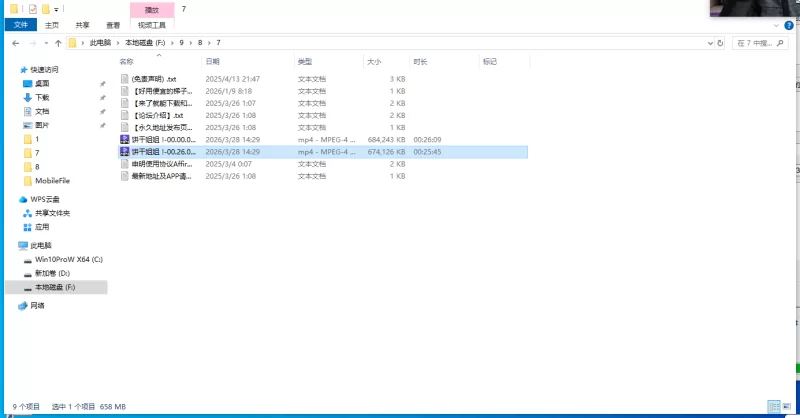The image size is (800, 418).
Task: Select the pink 播放 context tab
Action: pos(152,10)
